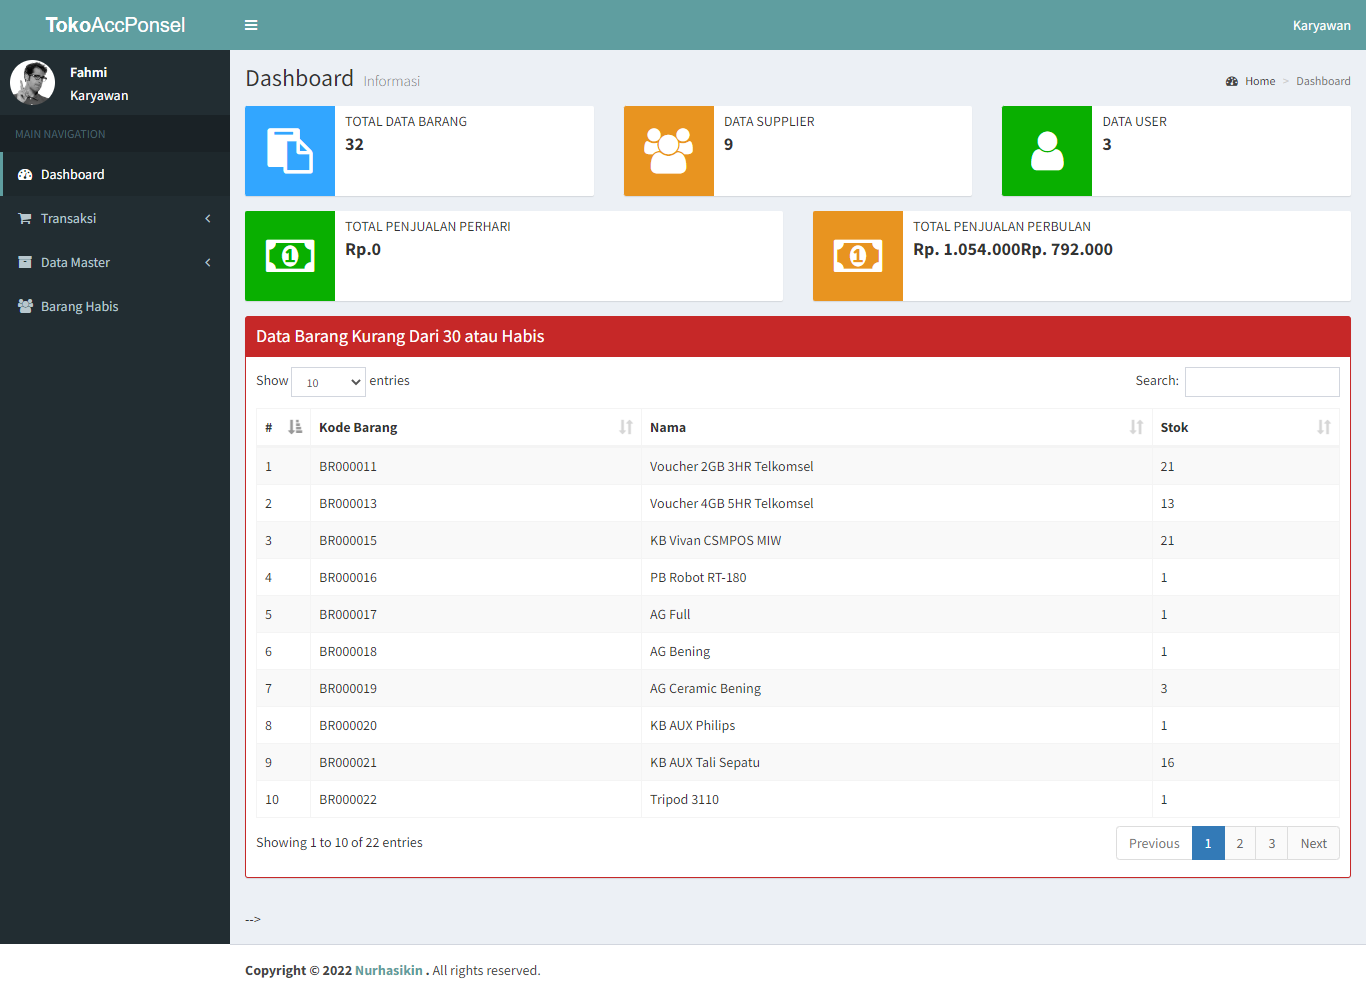Click the orange Data Supplier group icon
The image size is (1366, 995).
669,151
